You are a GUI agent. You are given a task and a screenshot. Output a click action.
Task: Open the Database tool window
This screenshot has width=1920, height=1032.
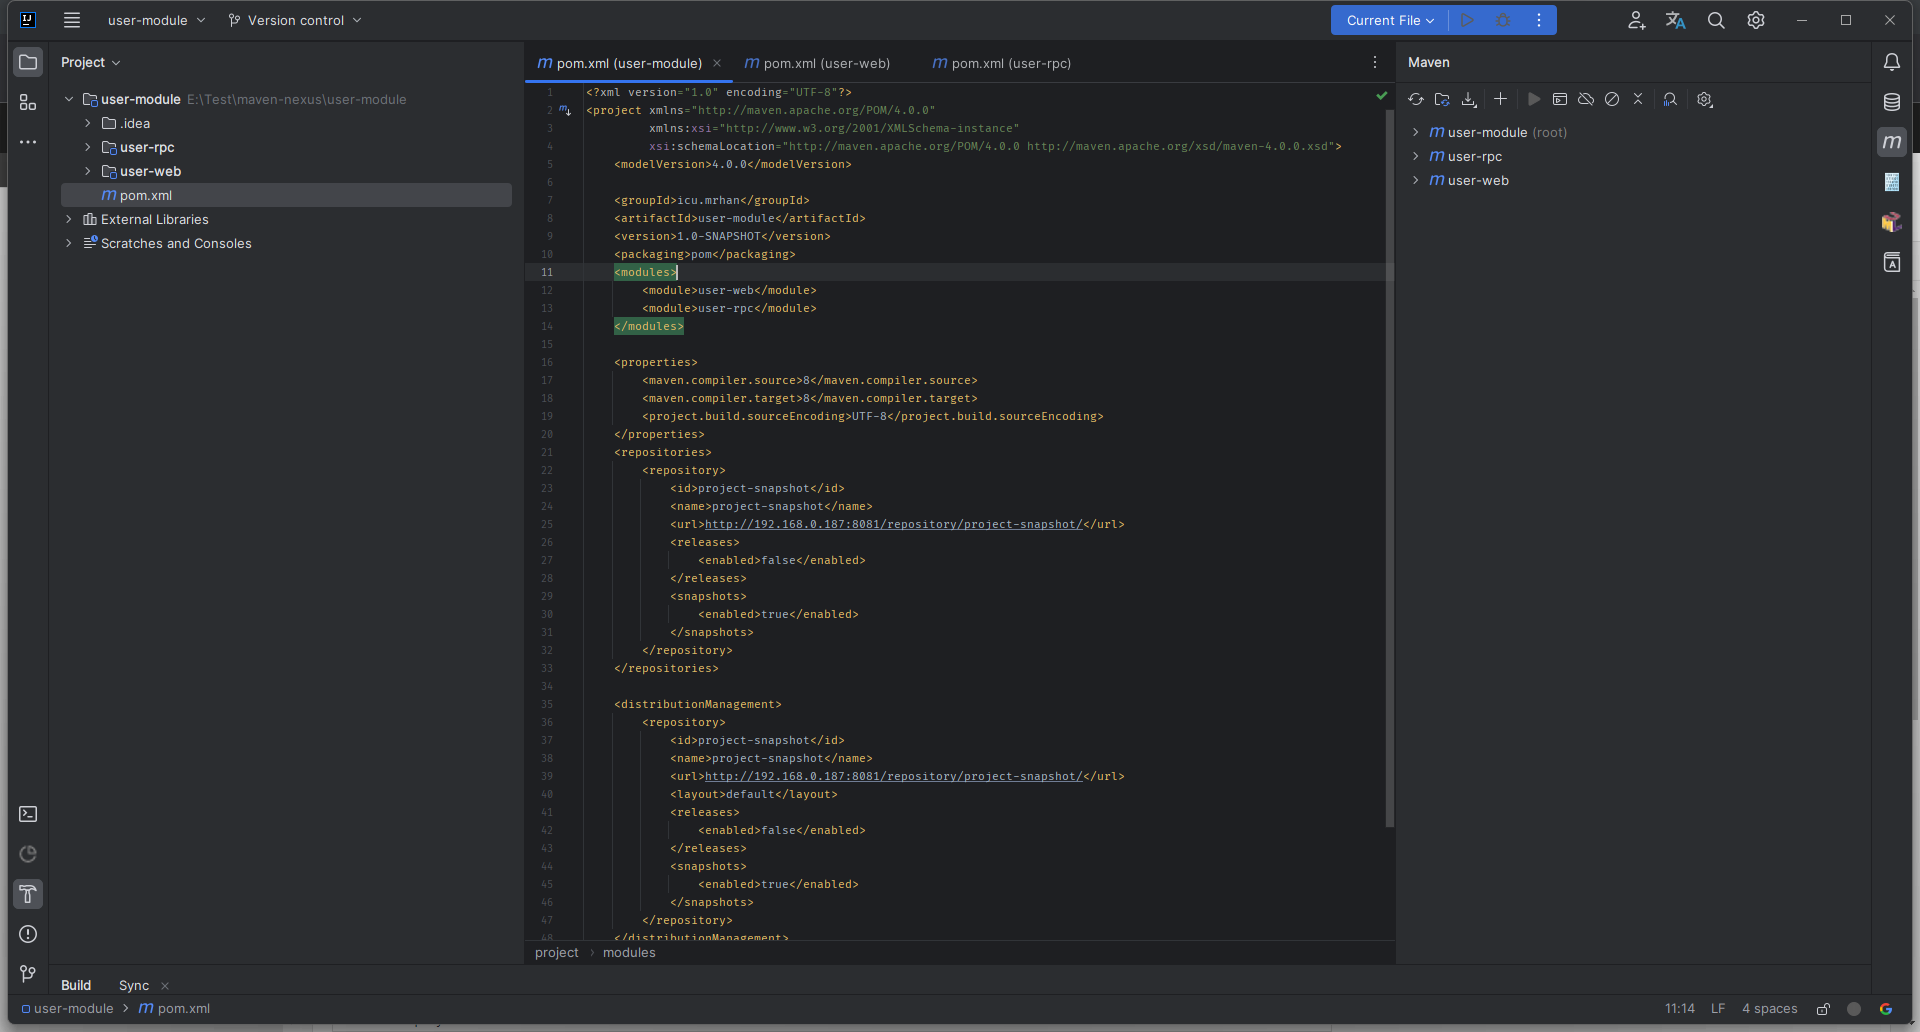pos(1891,102)
